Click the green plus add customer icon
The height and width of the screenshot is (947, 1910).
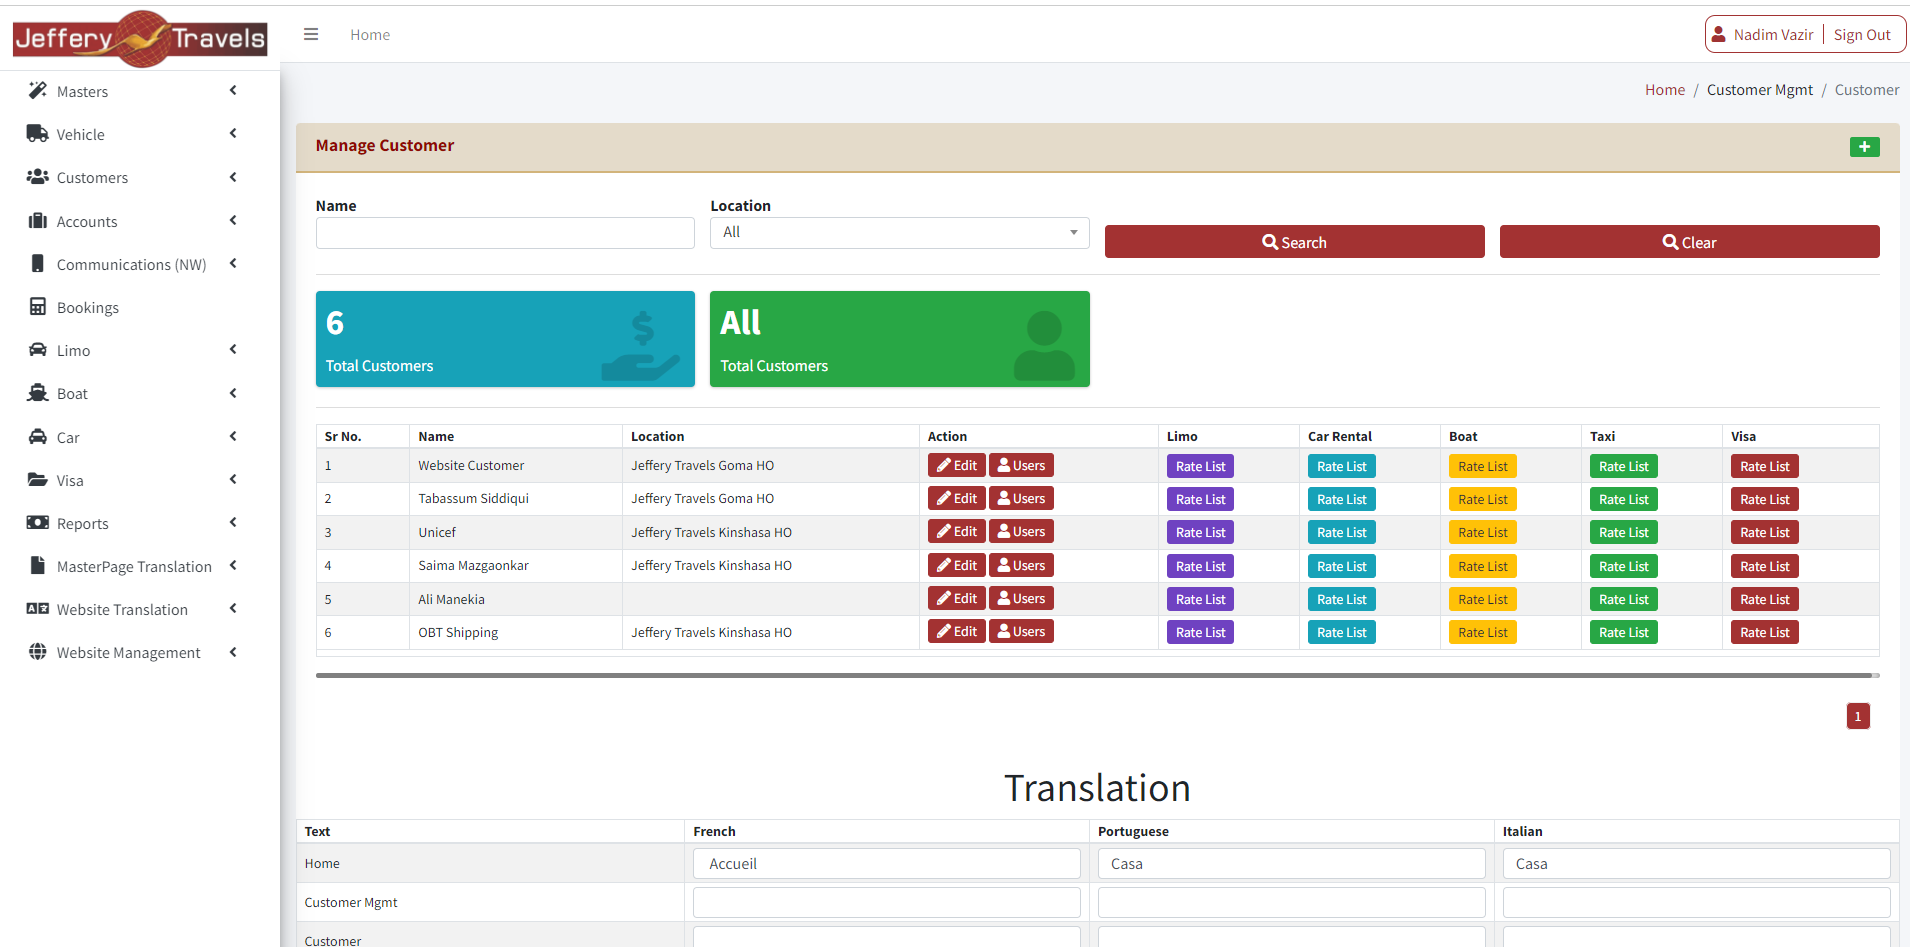(x=1864, y=147)
